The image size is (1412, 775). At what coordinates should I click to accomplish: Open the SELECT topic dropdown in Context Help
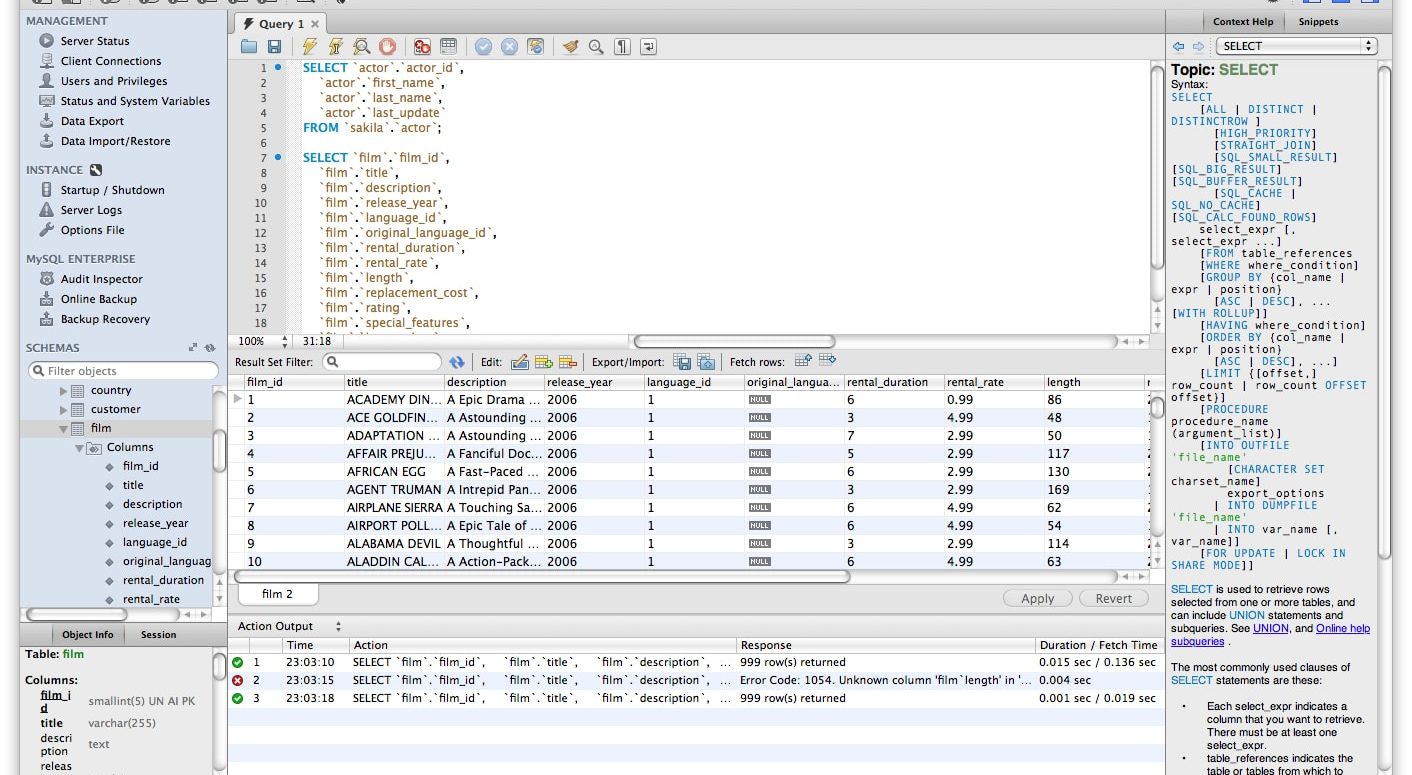pos(1370,45)
